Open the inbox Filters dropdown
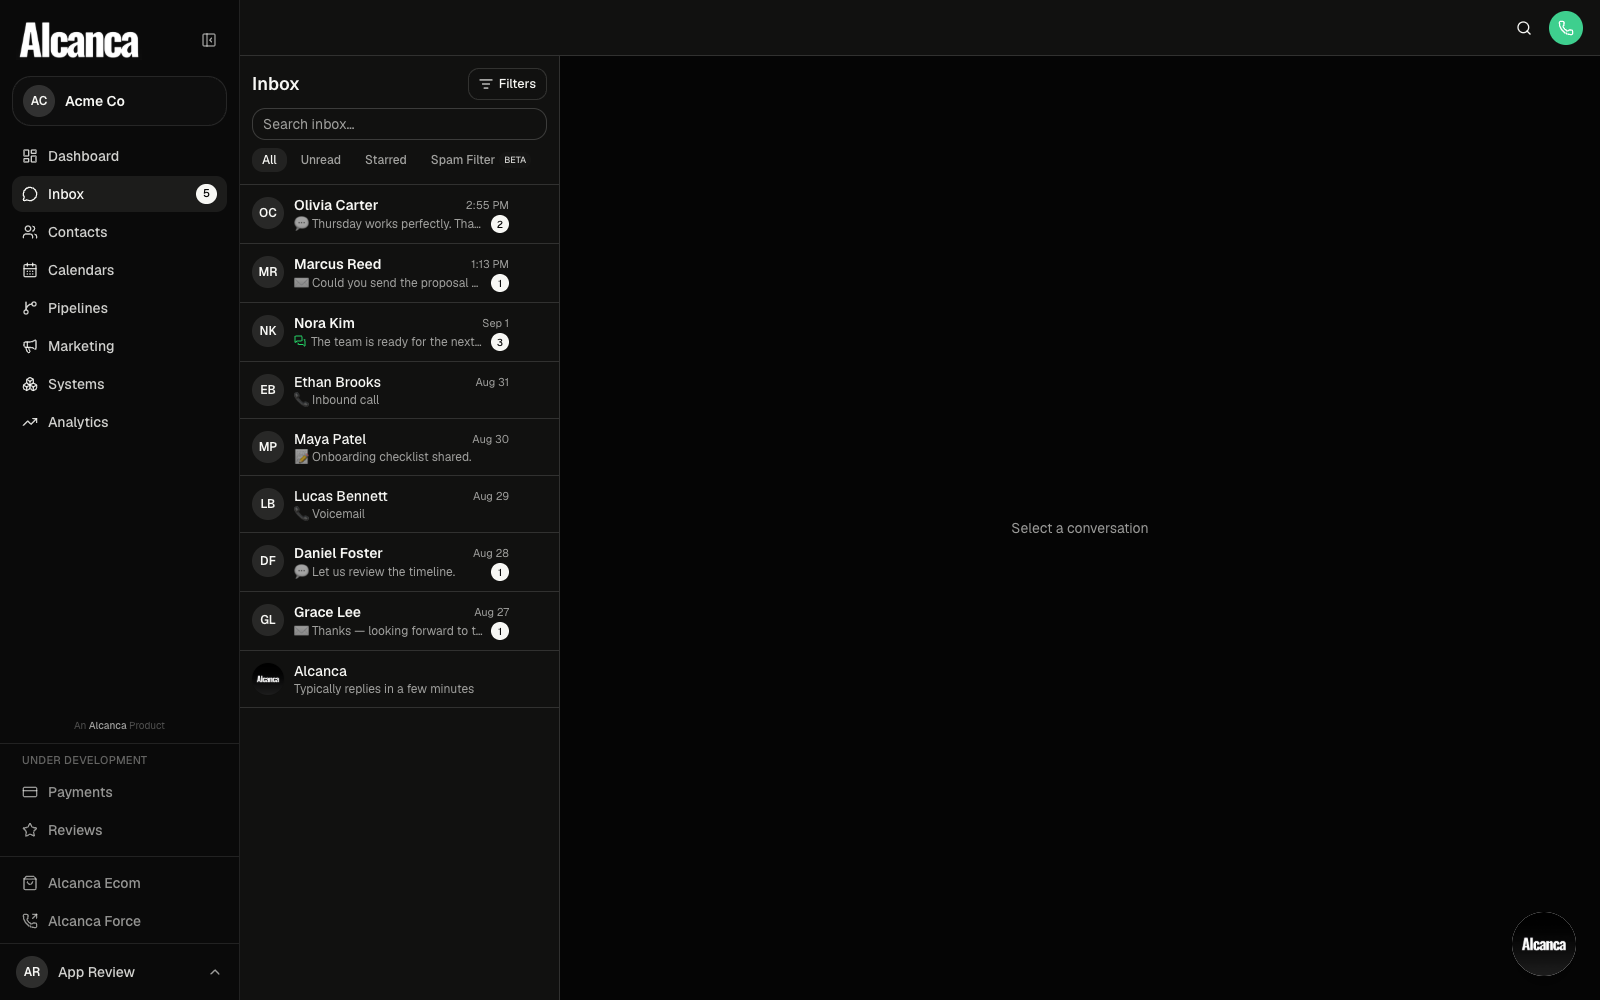The image size is (1600, 1000). click(507, 84)
